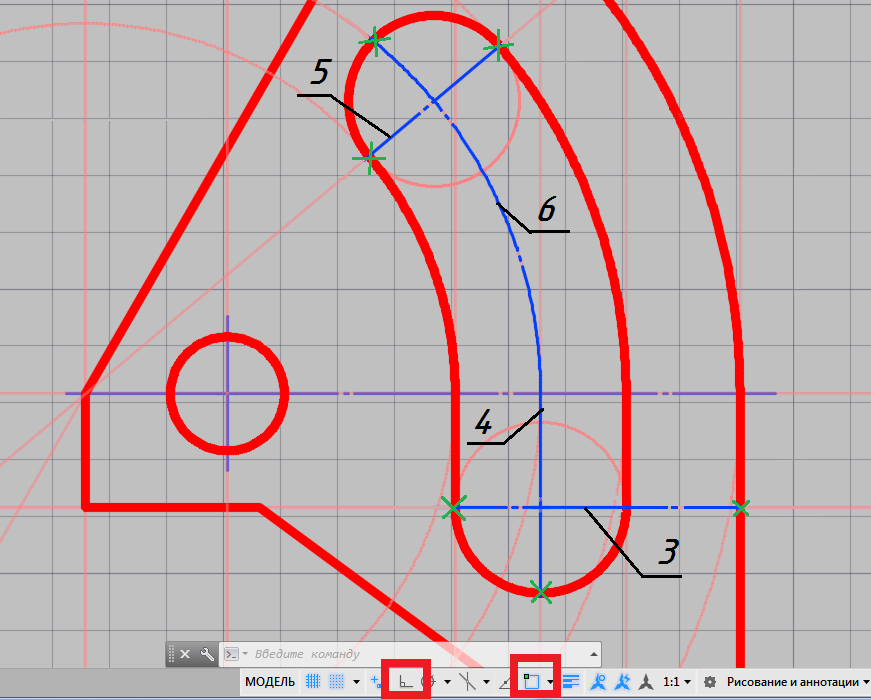Click the 2D object snap icon
Viewport: 871px width, 700px height.
click(532, 682)
